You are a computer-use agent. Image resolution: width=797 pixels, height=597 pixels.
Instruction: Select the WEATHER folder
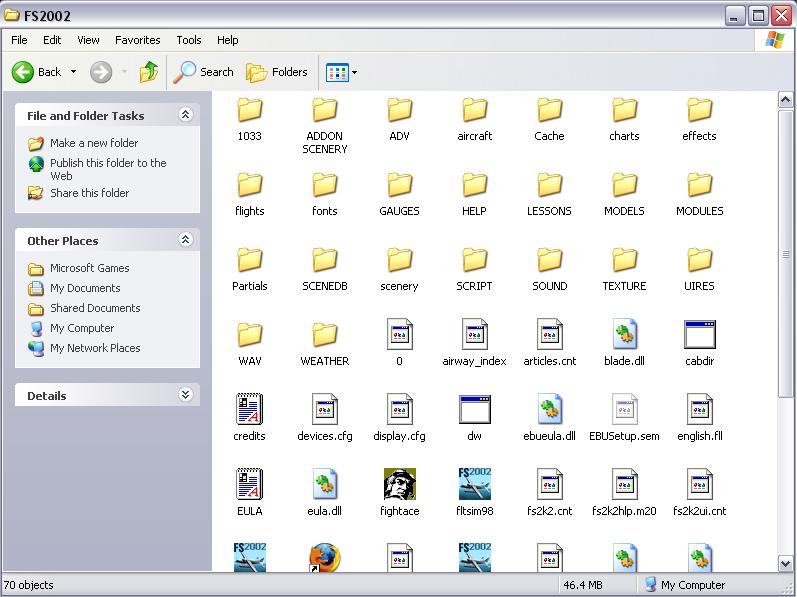click(x=324, y=345)
